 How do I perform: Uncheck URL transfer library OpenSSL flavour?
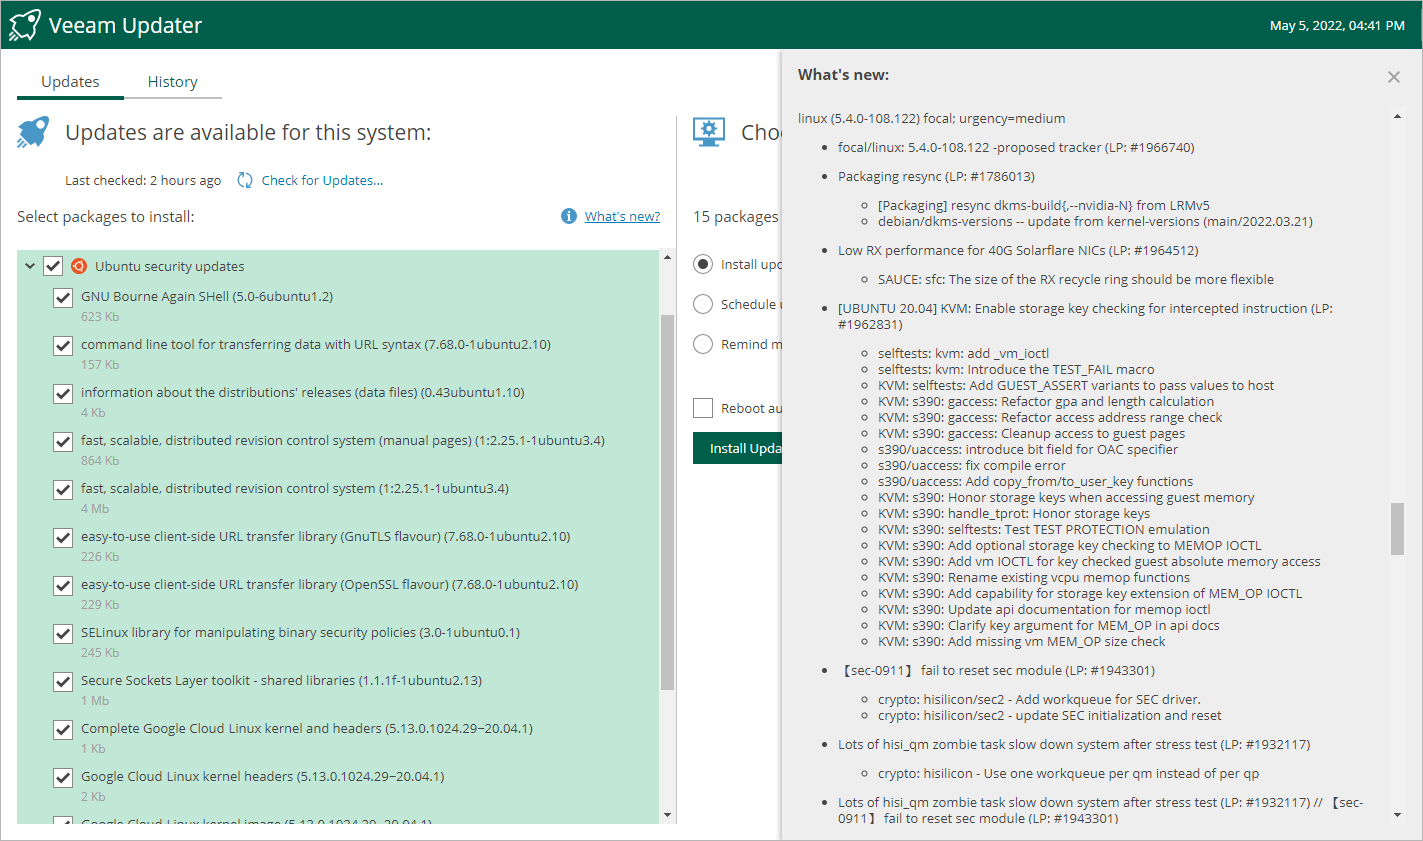(63, 586)
